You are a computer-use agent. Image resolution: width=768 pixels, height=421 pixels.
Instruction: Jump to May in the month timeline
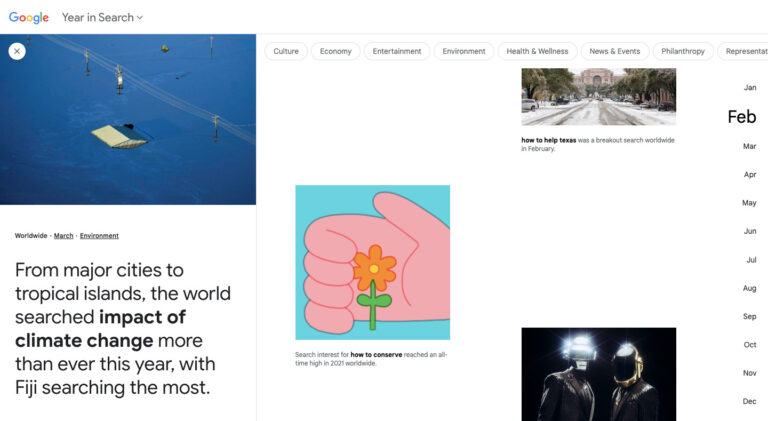click(749, 203)
